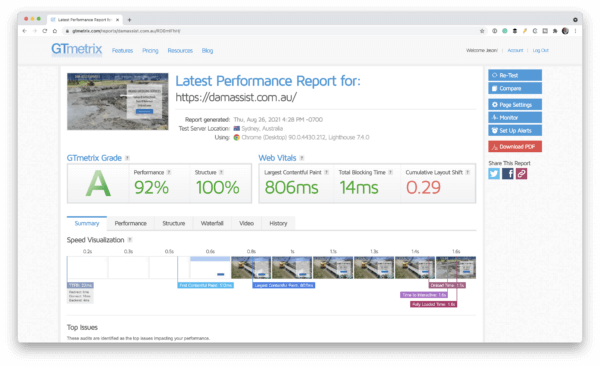Click the GTmetrix logo
The width and height of the screenshot is (600, 366).
click(77, 49)
